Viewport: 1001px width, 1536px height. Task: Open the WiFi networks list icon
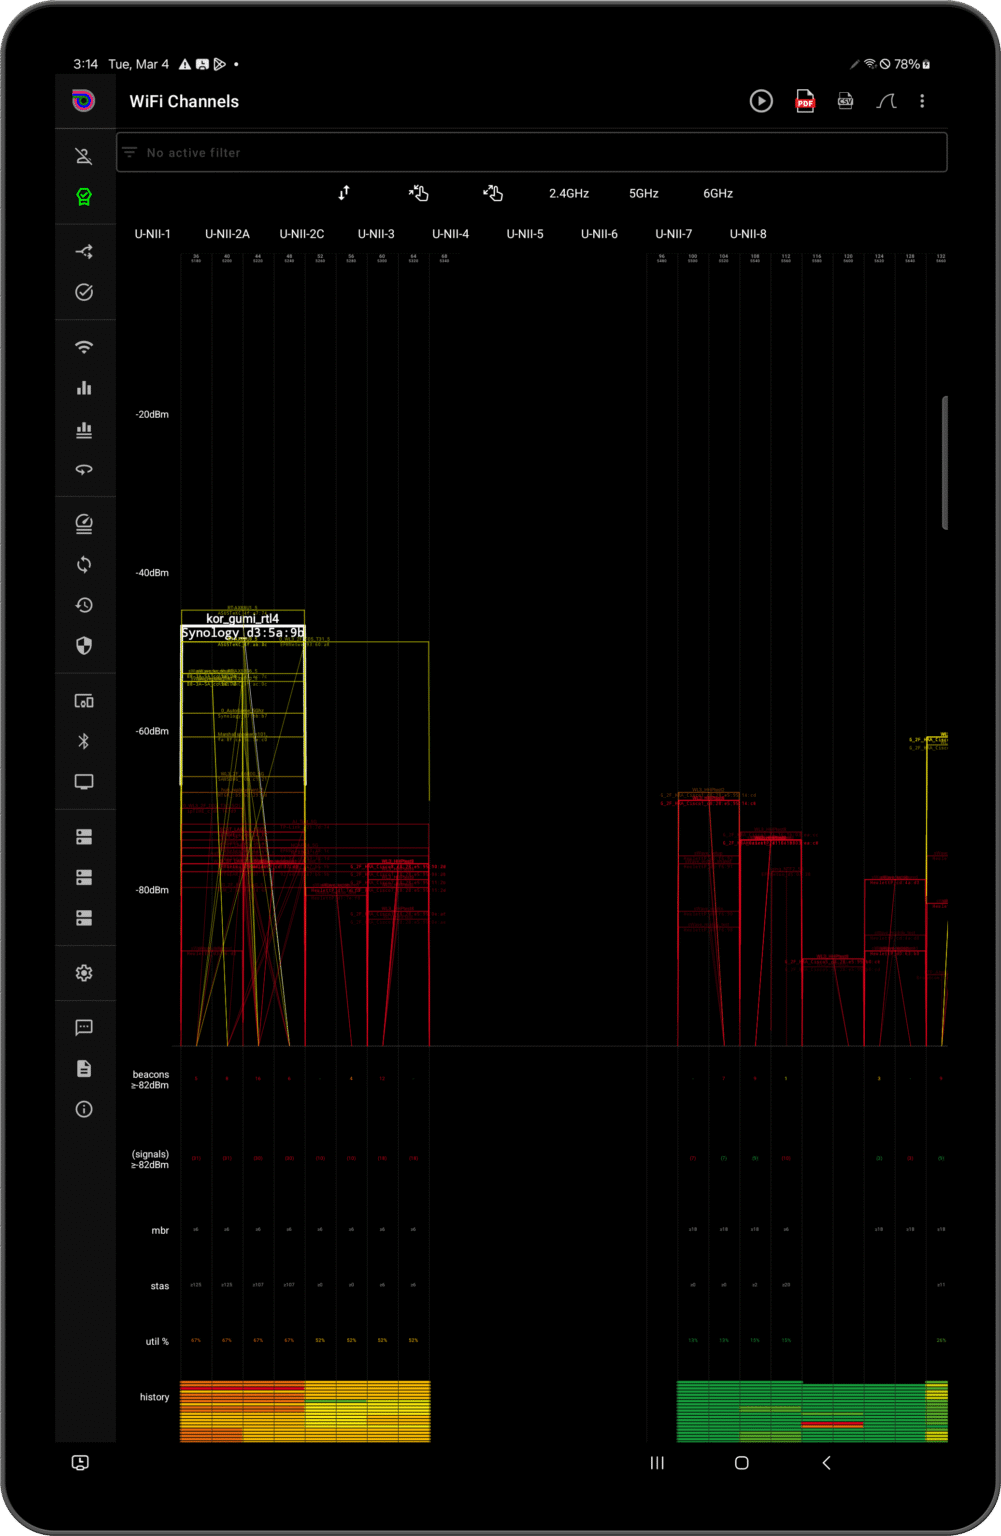[x=84, y=347]
